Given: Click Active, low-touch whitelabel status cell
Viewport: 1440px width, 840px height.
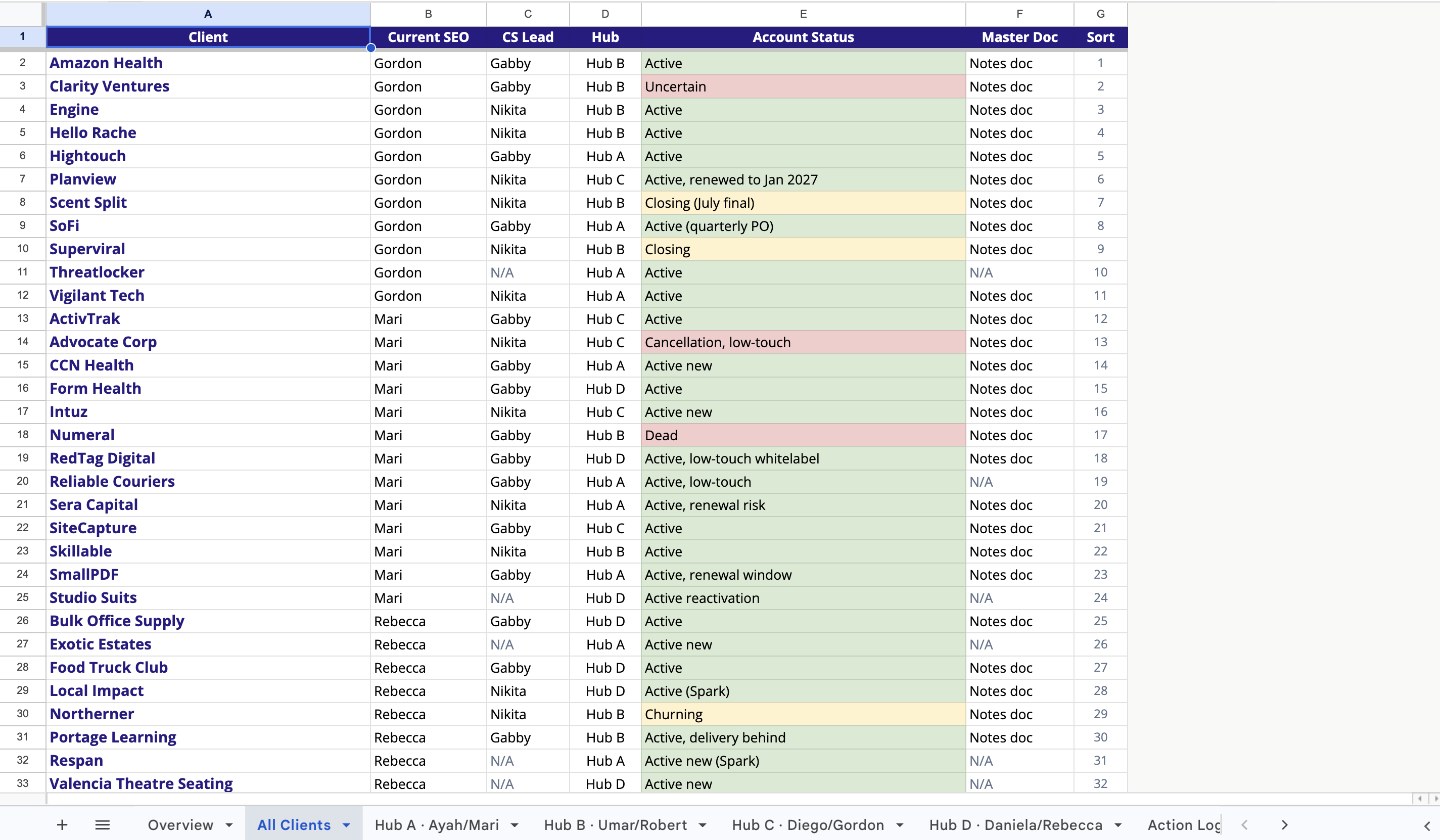Looking at the screenshot, I should click(803, 458).
